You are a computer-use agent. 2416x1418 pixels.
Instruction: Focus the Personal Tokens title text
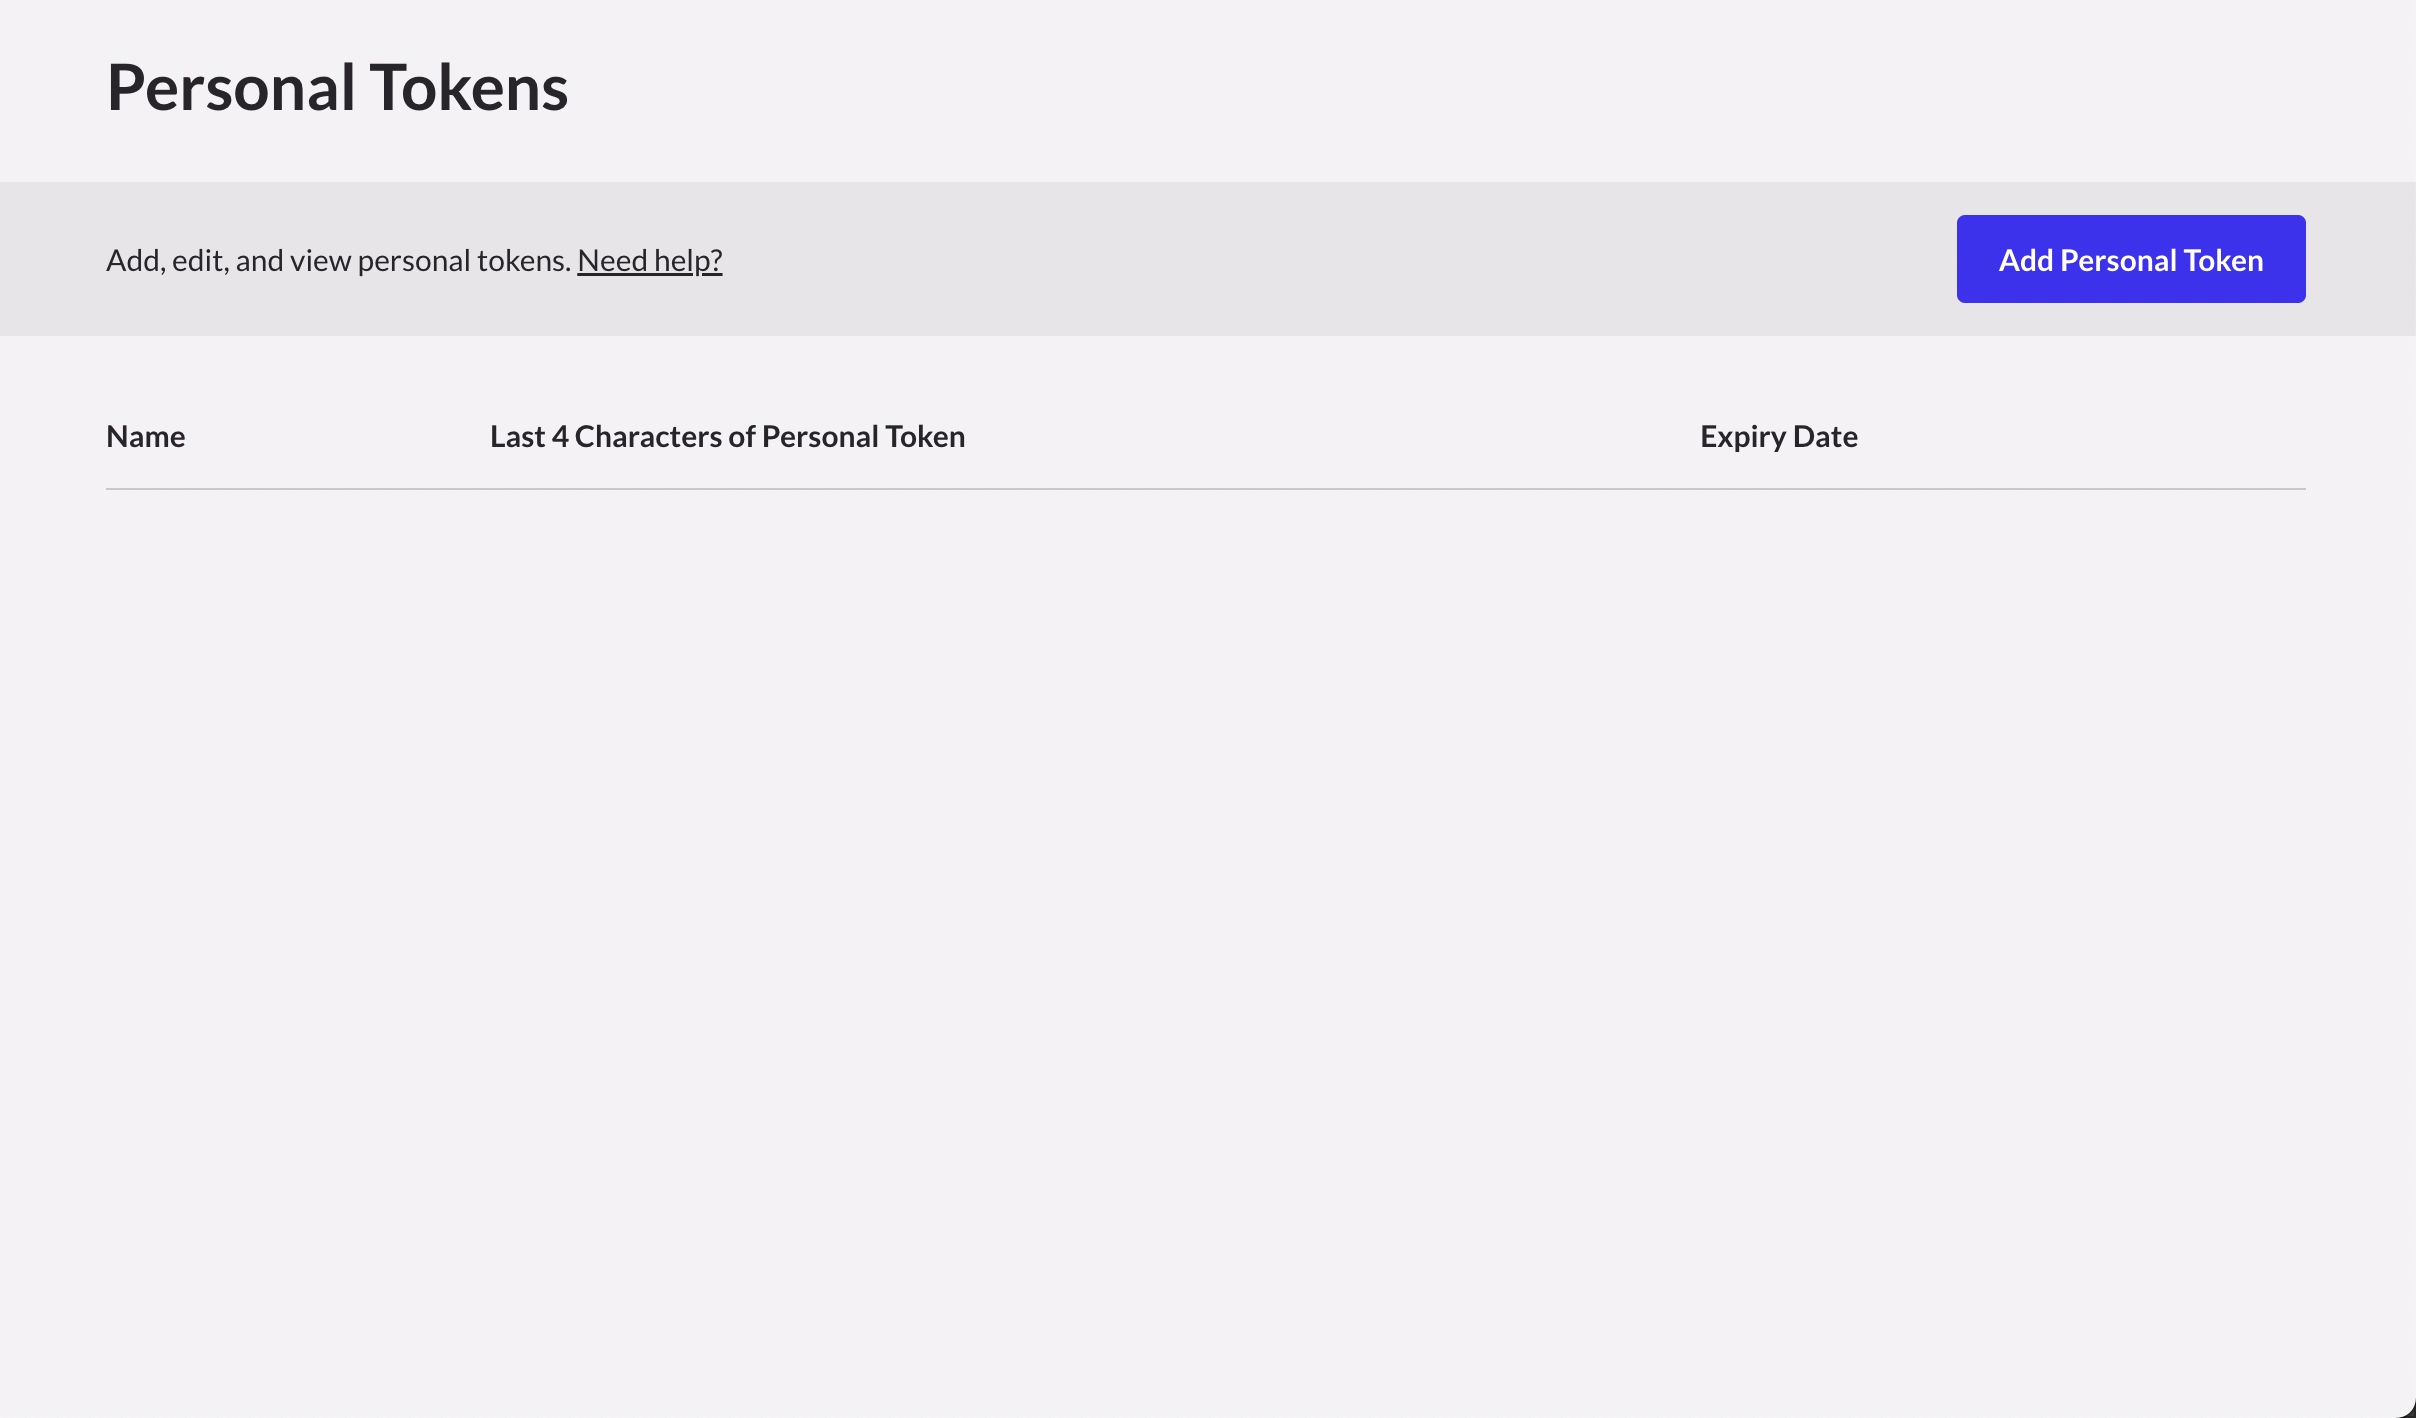pyautogui.click(x=337, y=87)
